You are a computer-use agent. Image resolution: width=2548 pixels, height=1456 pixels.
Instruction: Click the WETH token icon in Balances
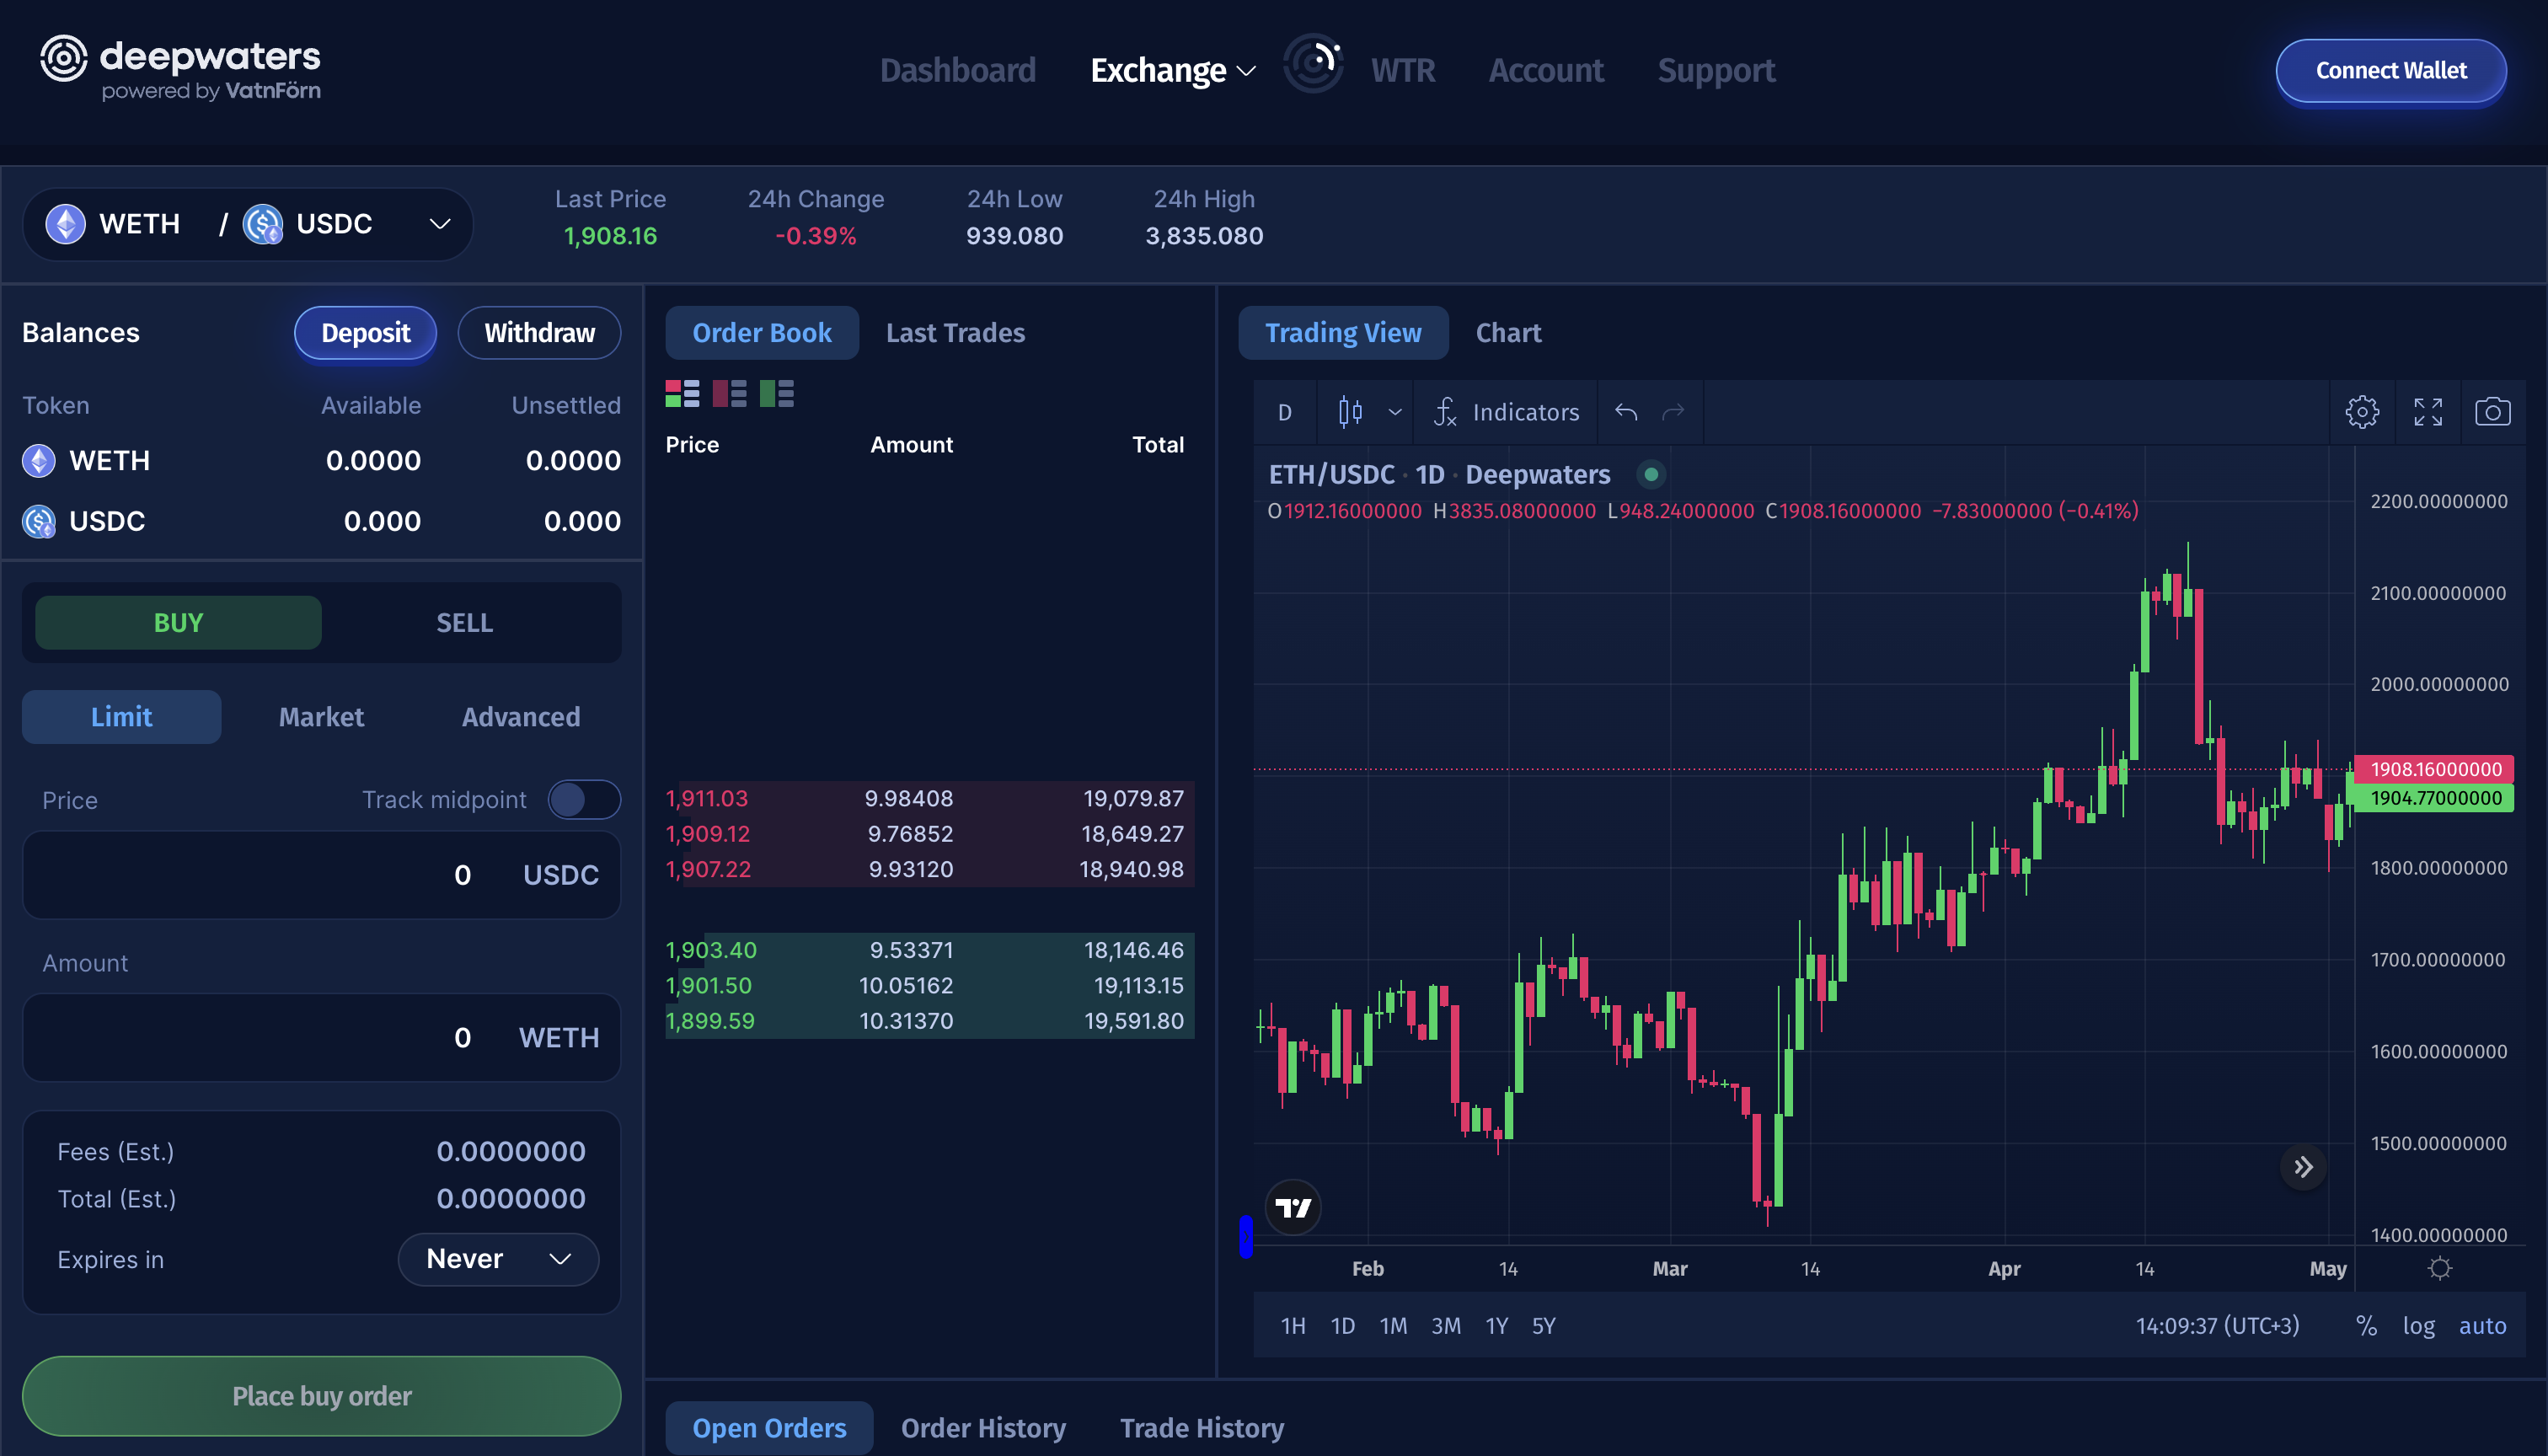coord(39,461)
